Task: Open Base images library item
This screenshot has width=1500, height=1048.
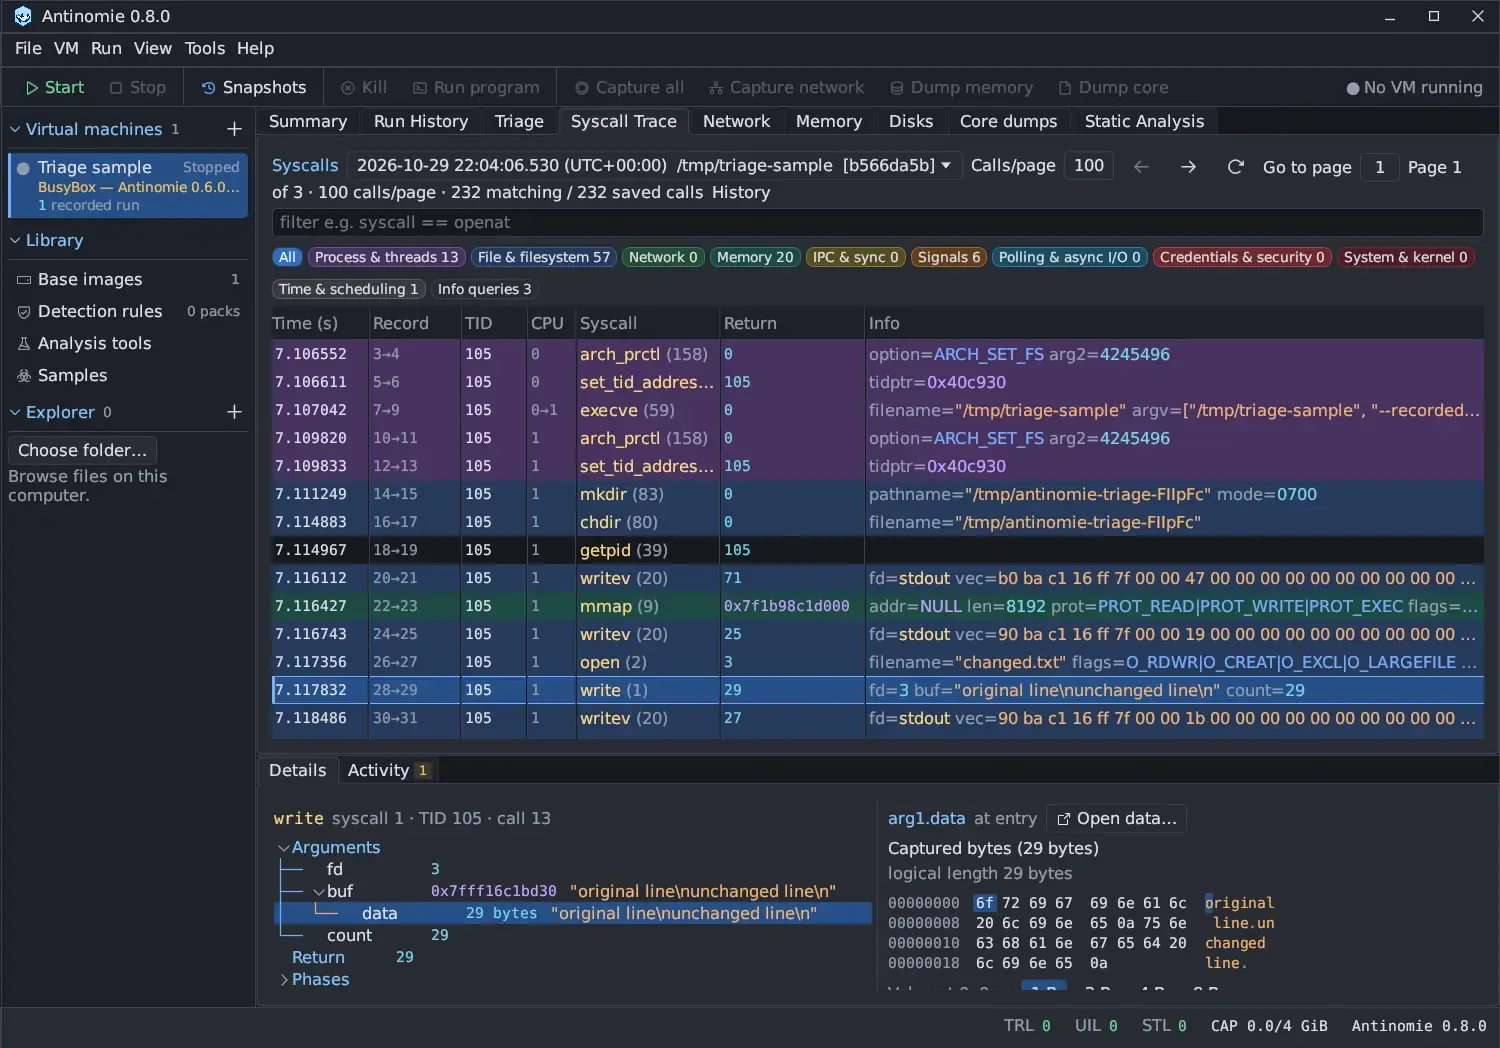Action: click(128, 279)
